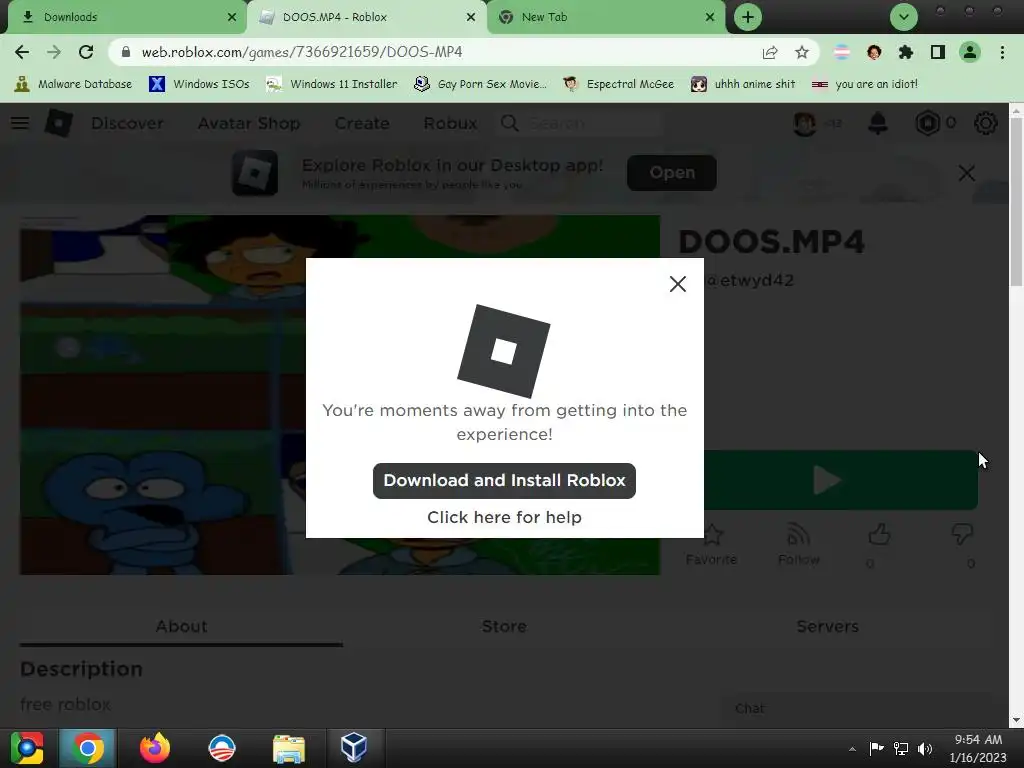Open the Malware Database bookmark
Screen dimensions: 1024x768
point(73,84)
